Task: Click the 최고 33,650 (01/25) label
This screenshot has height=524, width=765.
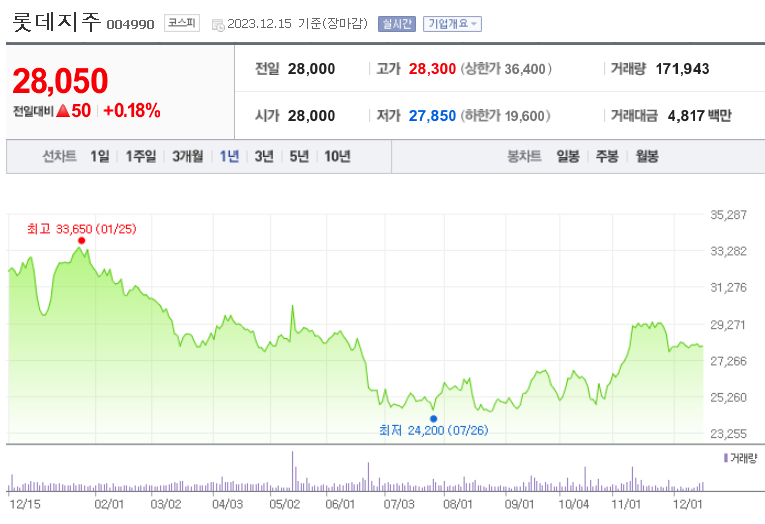Action: (81, 229)
